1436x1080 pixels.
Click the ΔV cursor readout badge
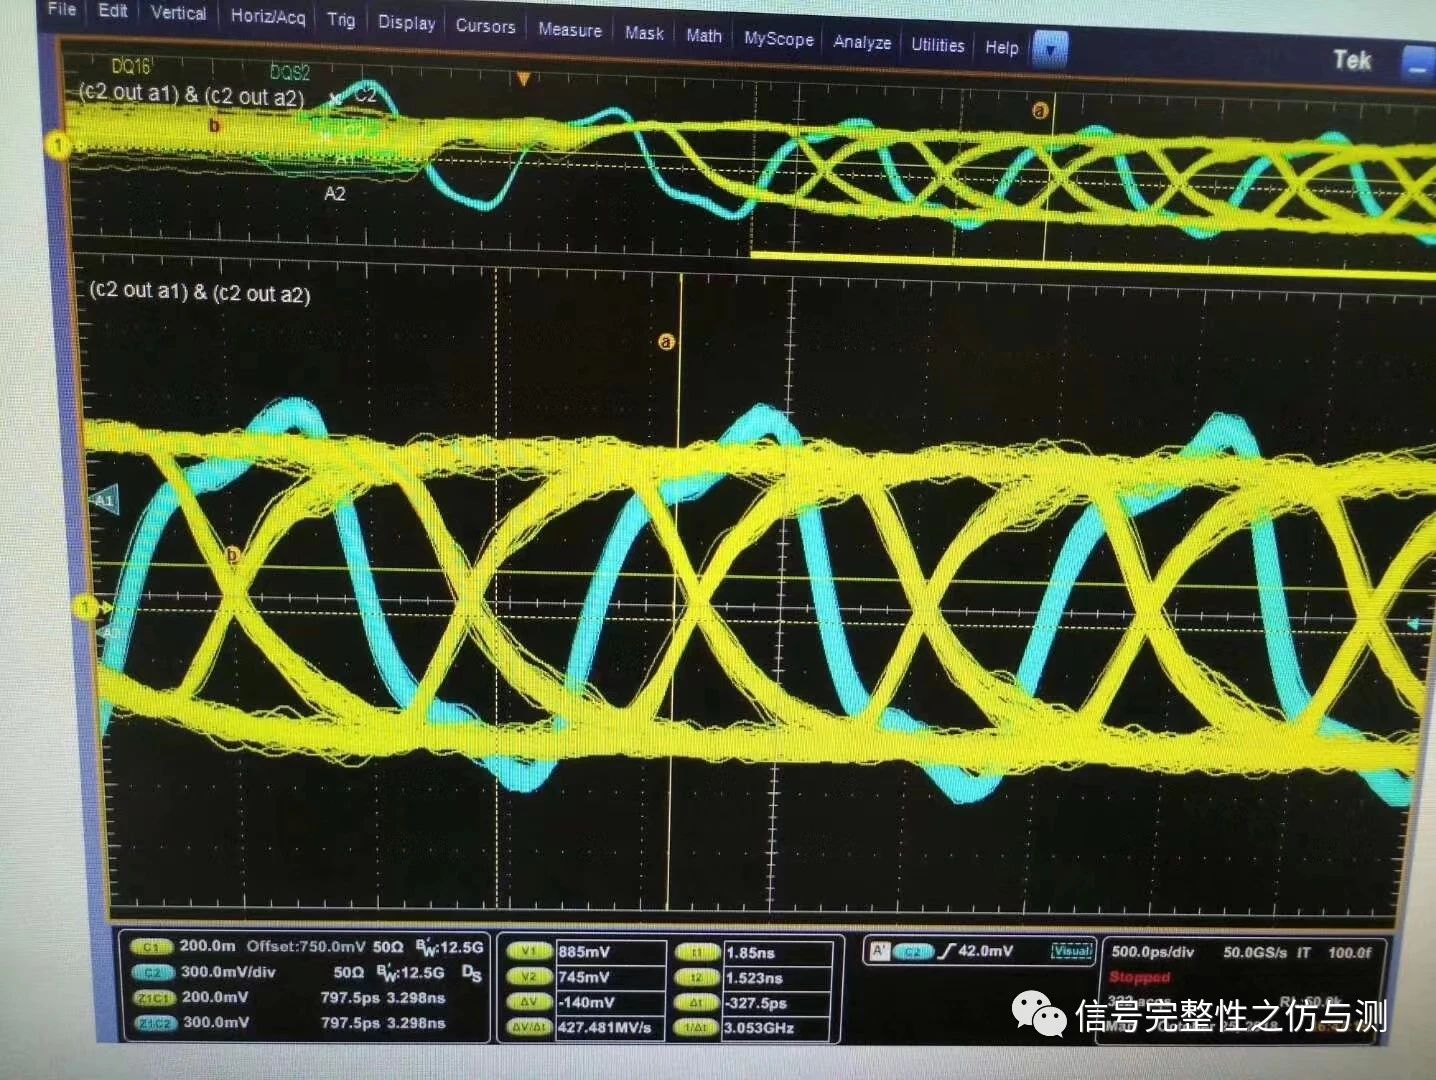point(530,1002)
